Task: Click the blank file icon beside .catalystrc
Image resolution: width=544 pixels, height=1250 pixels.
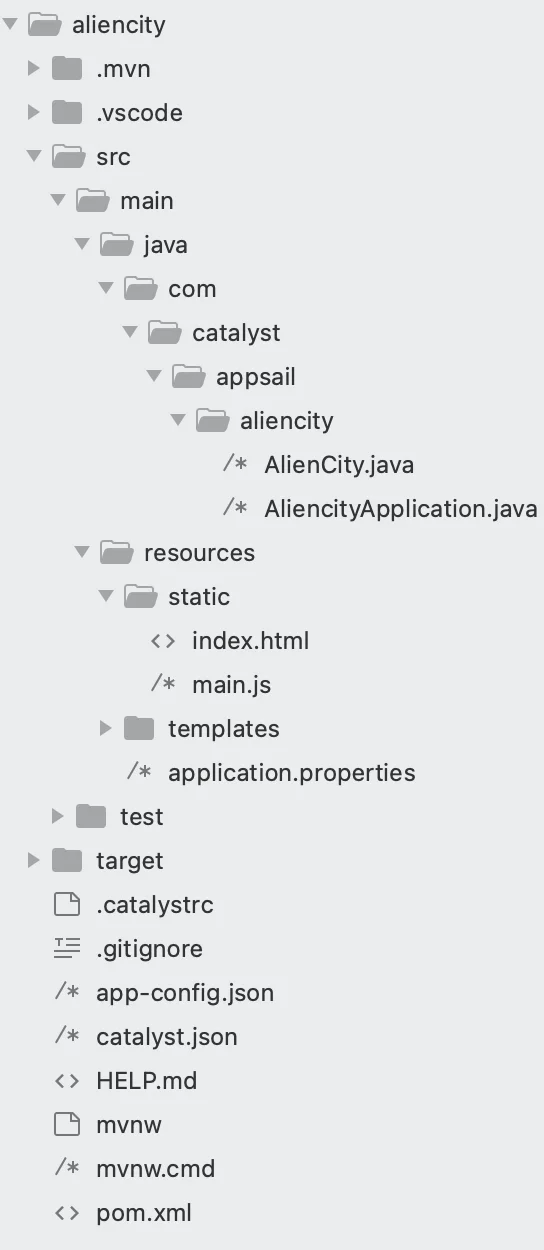Action: pos(66,905)
